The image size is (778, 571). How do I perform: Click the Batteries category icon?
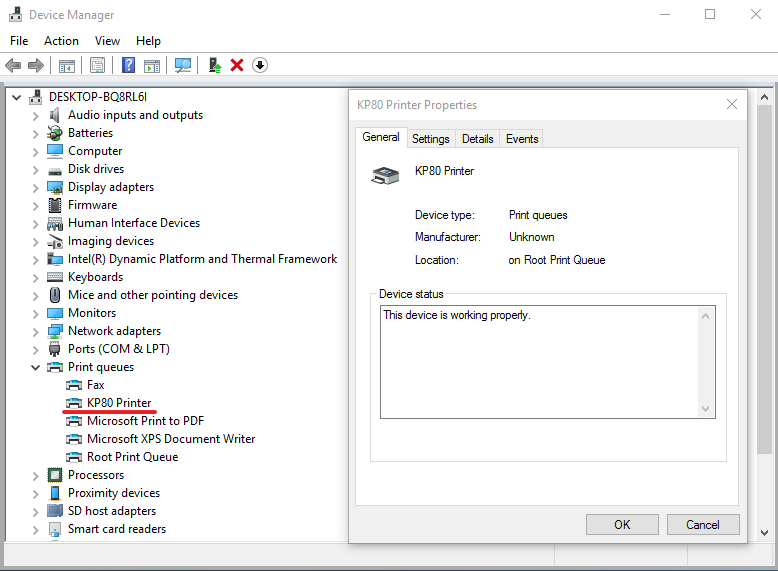[x=55, y=133]
